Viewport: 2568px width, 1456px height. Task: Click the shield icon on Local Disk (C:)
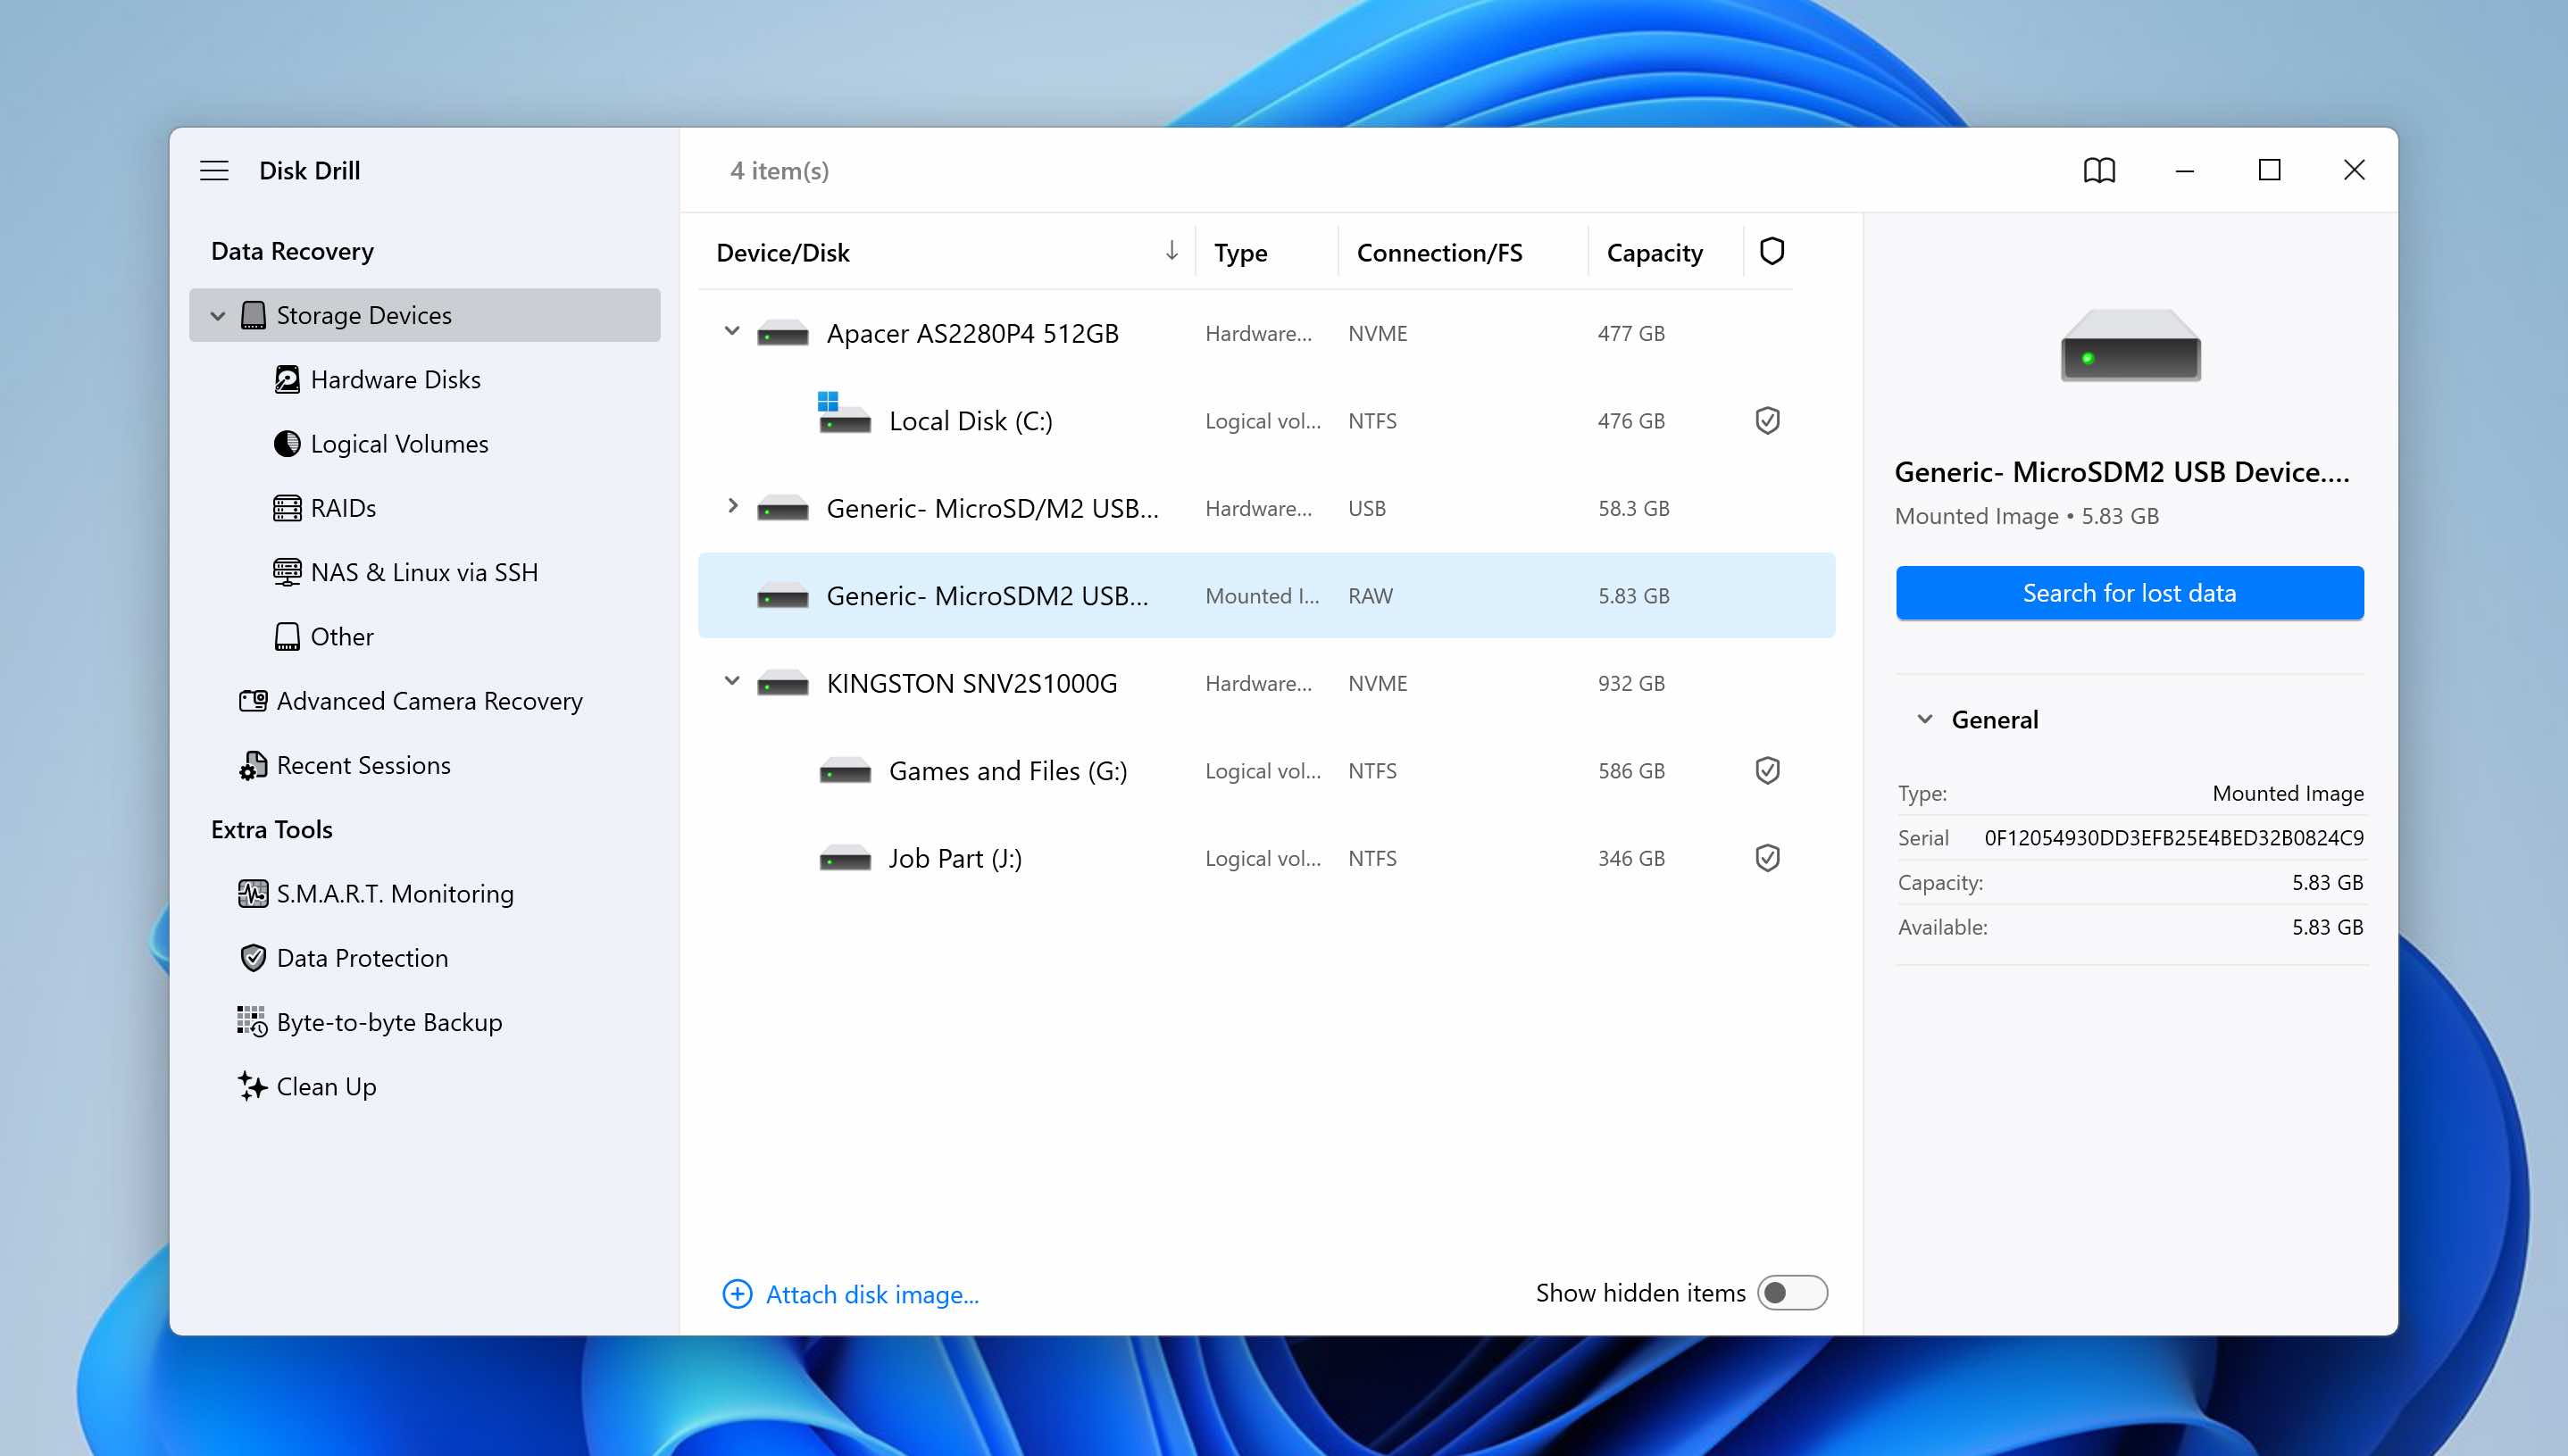pos(1767,420)
